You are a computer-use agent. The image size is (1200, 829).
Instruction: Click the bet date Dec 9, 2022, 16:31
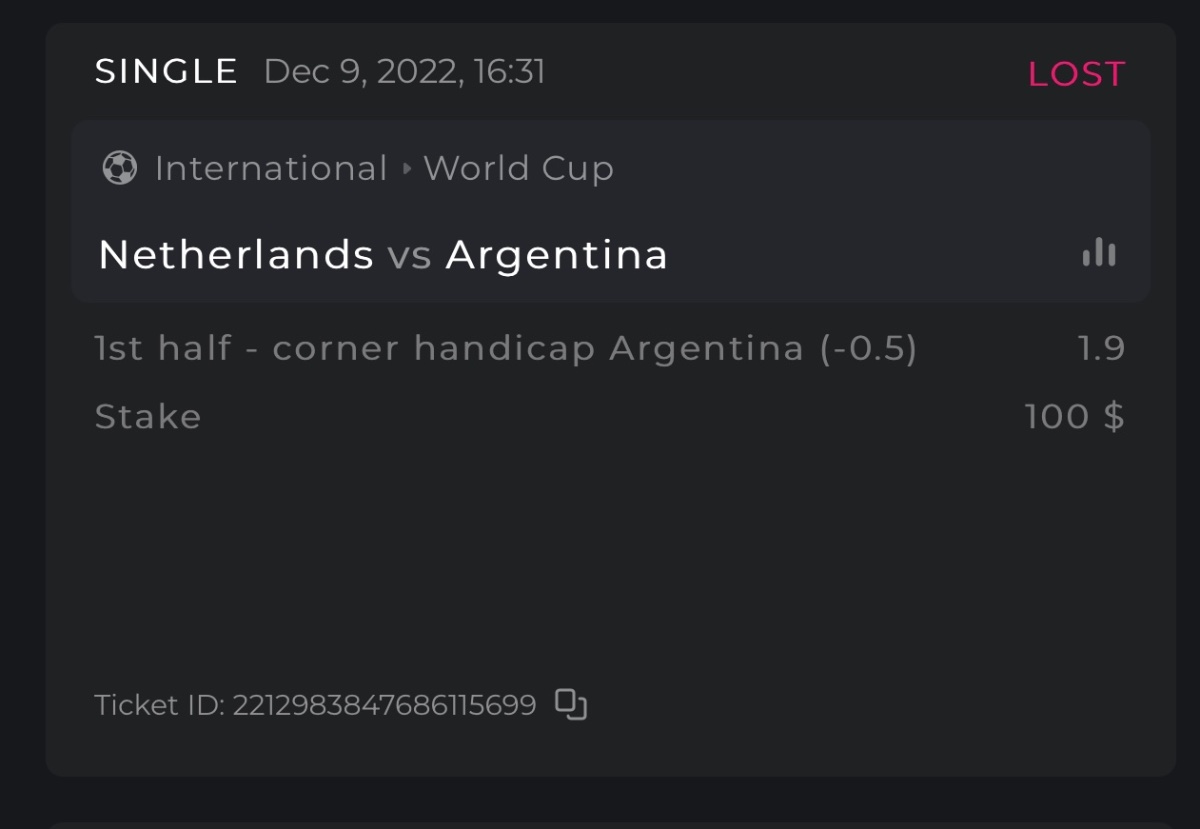405,72
